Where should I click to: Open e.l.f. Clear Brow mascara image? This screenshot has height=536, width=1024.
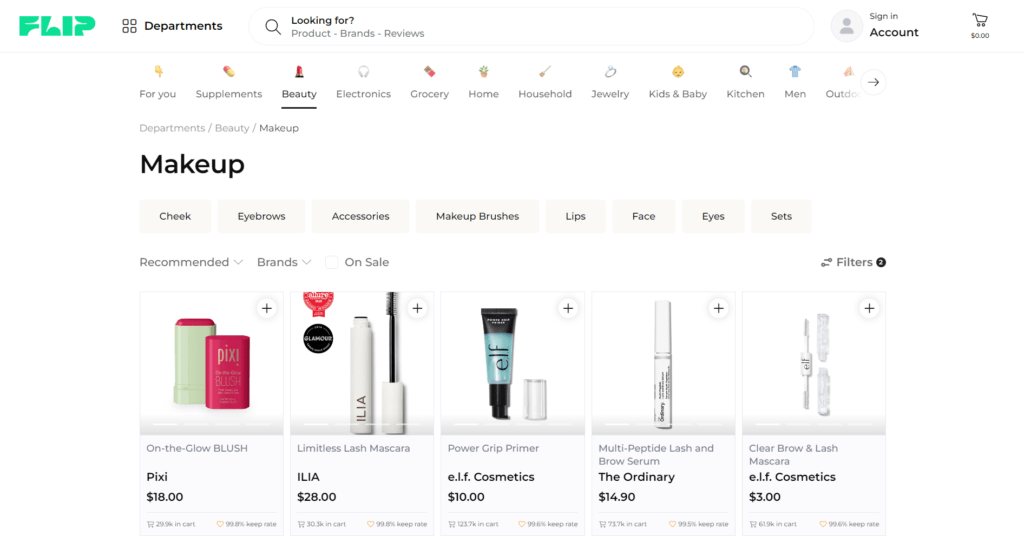click(814, 363)
